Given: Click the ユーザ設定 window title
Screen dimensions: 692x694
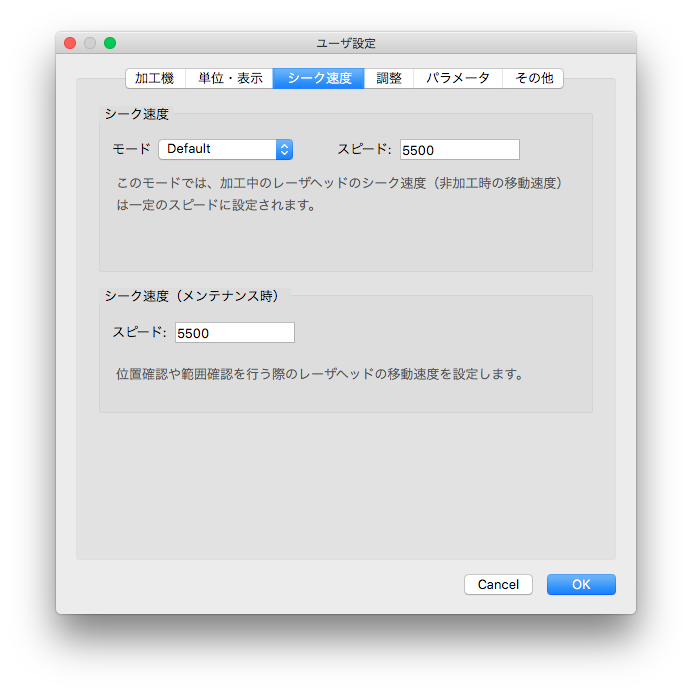Looking at the screenshot, I should (346, 43).
